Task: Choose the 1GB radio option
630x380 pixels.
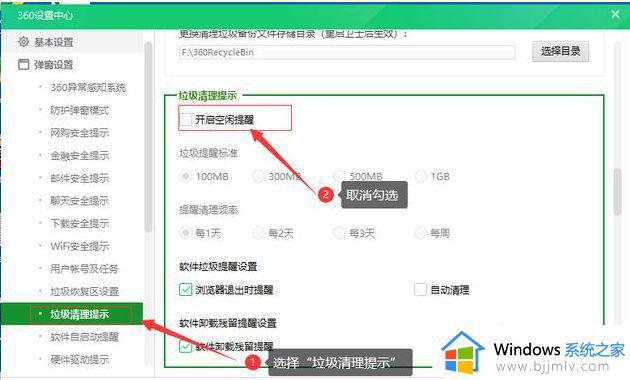Action: (x=420, y=176)
